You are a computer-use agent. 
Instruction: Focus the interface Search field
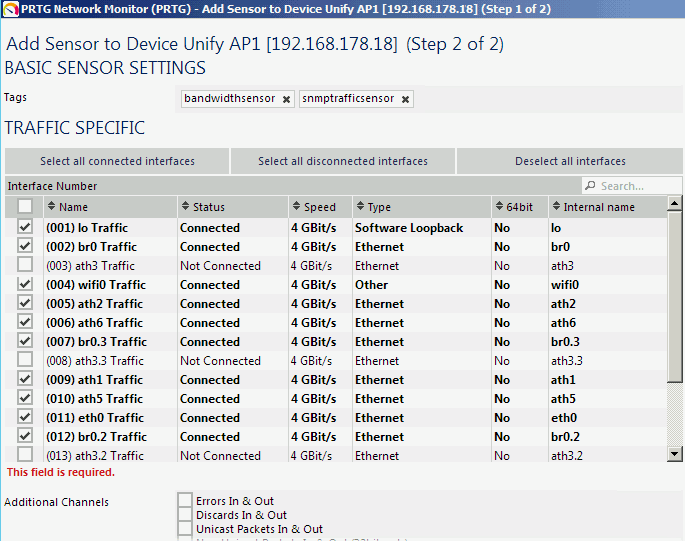click(632, 186)
